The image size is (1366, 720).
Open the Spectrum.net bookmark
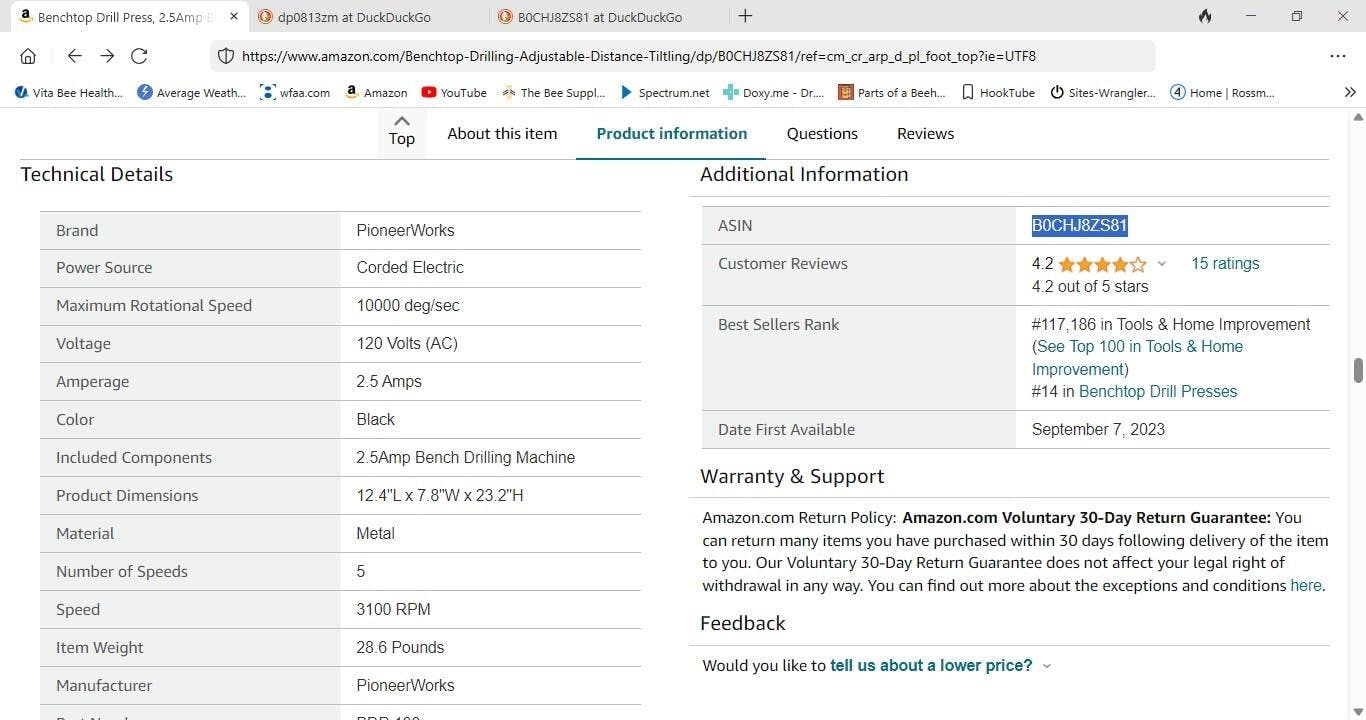click(664, 92)
